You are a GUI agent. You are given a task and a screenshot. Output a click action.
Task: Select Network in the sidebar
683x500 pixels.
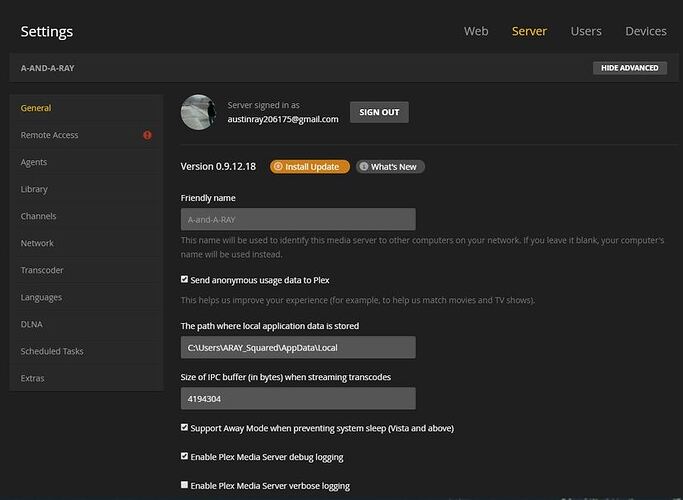click(x=86, y=243)
